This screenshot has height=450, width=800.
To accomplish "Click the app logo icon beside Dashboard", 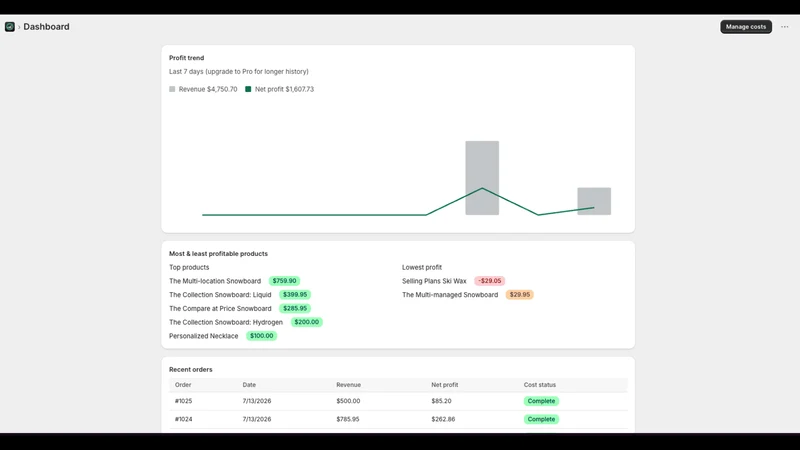I will (x=10, y=27).
